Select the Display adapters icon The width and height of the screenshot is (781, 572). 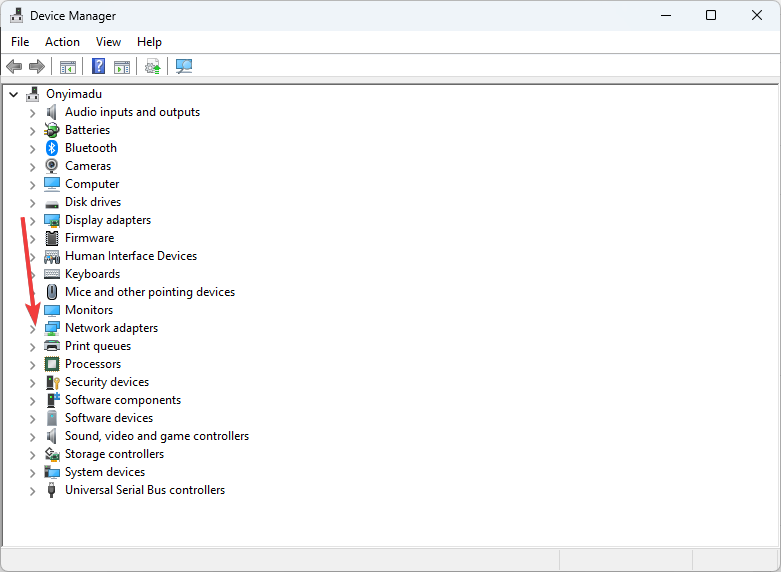[52, 220]
